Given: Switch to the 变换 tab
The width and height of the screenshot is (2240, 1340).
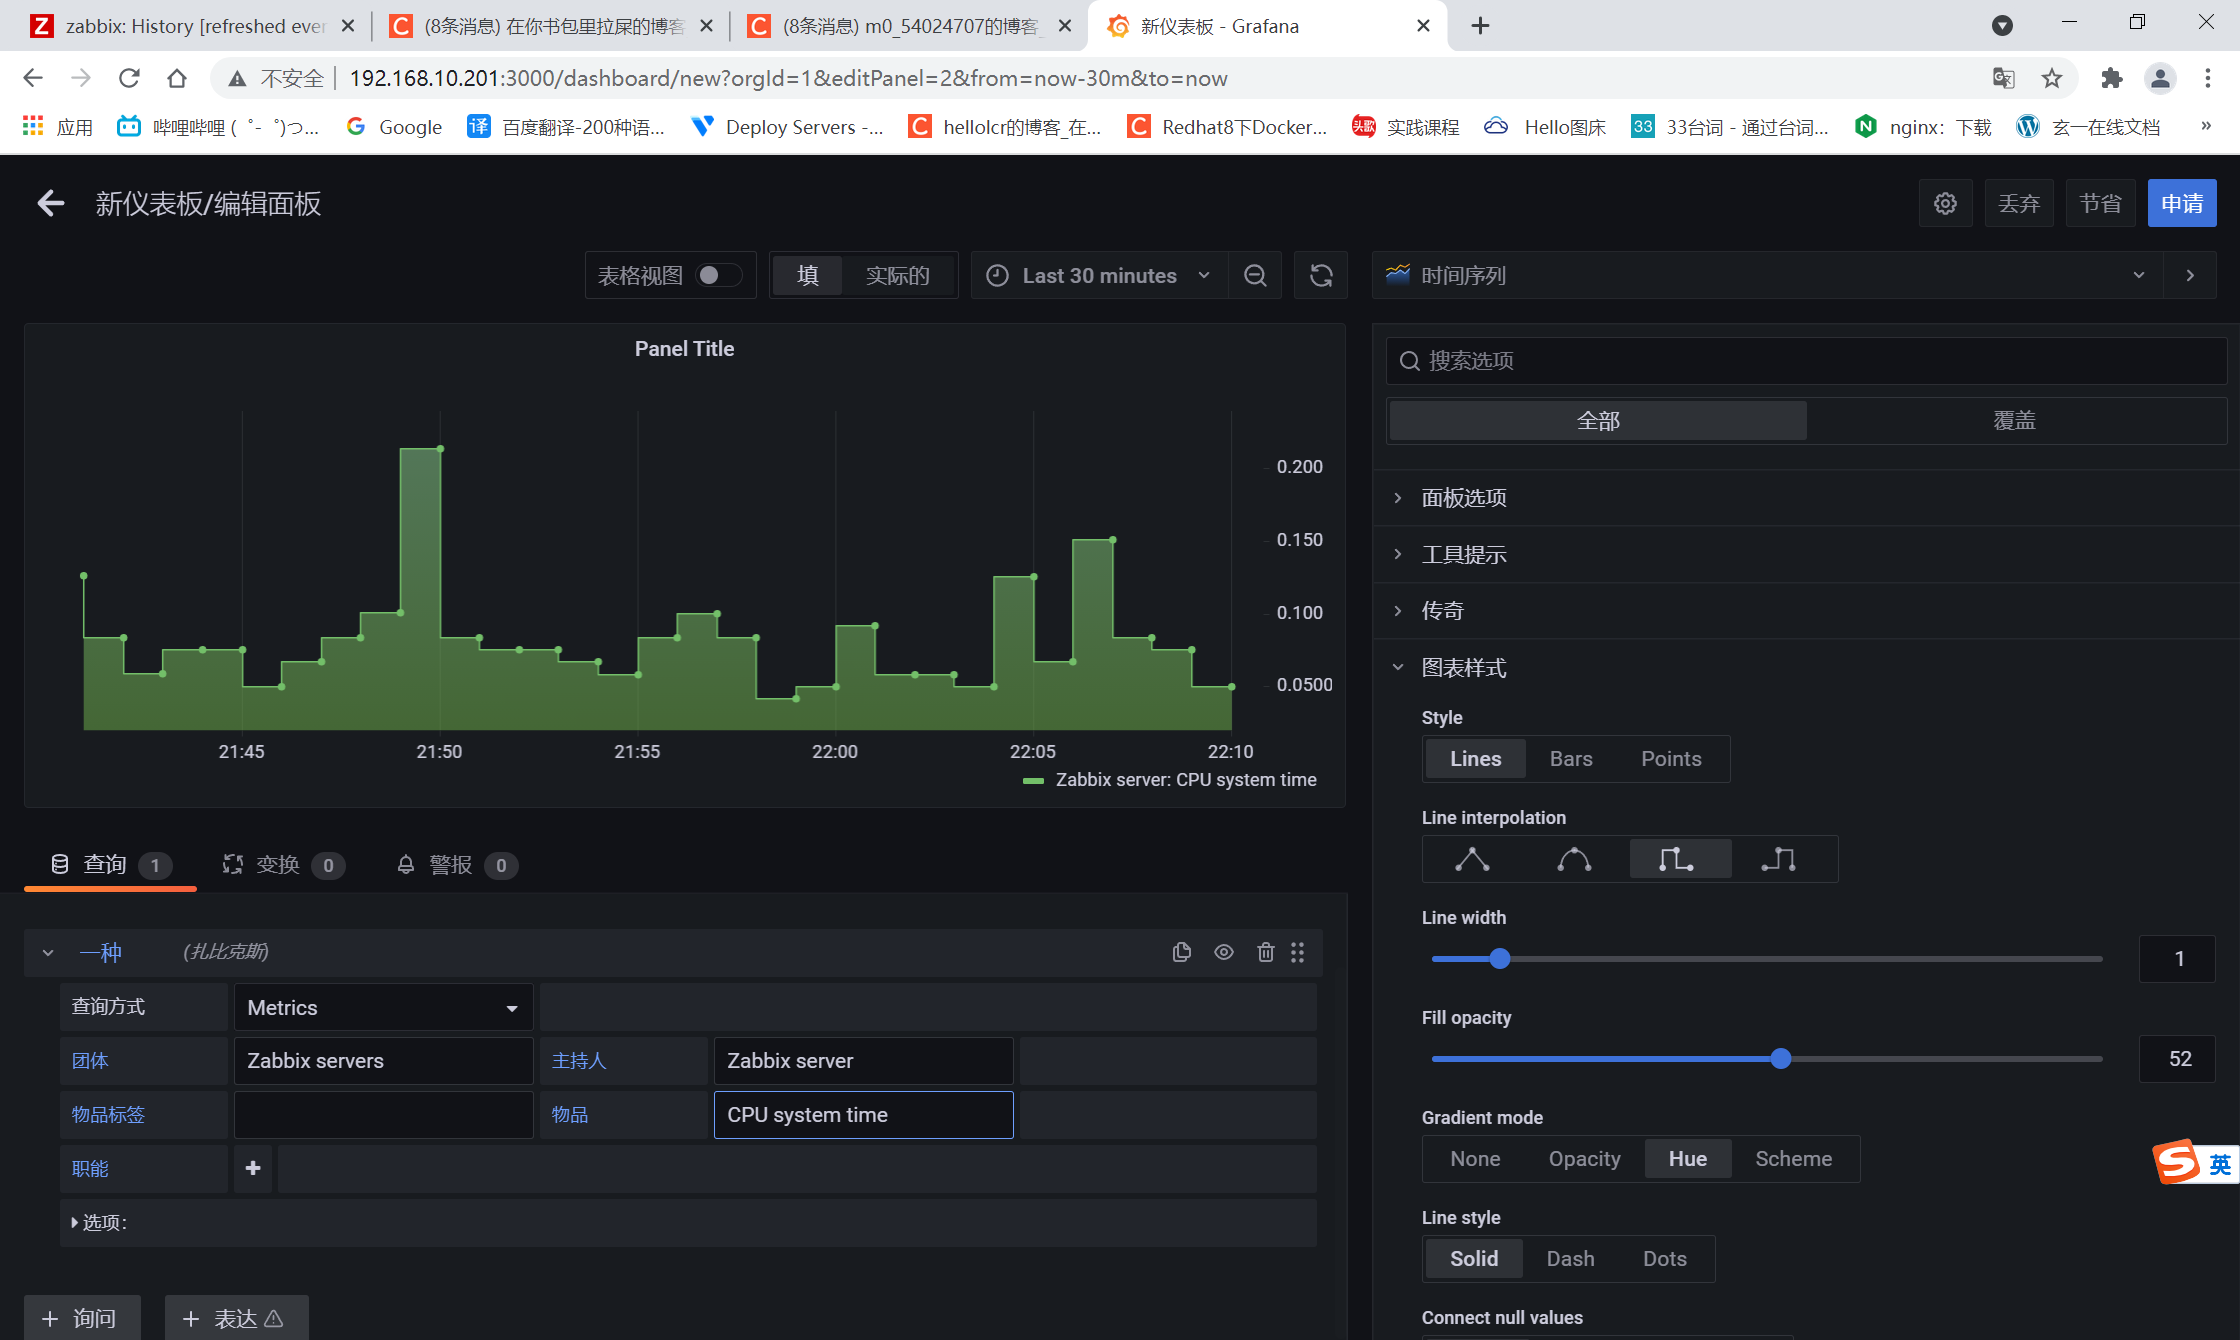Looking at the screenshot, I should click(x=283, y=865).
